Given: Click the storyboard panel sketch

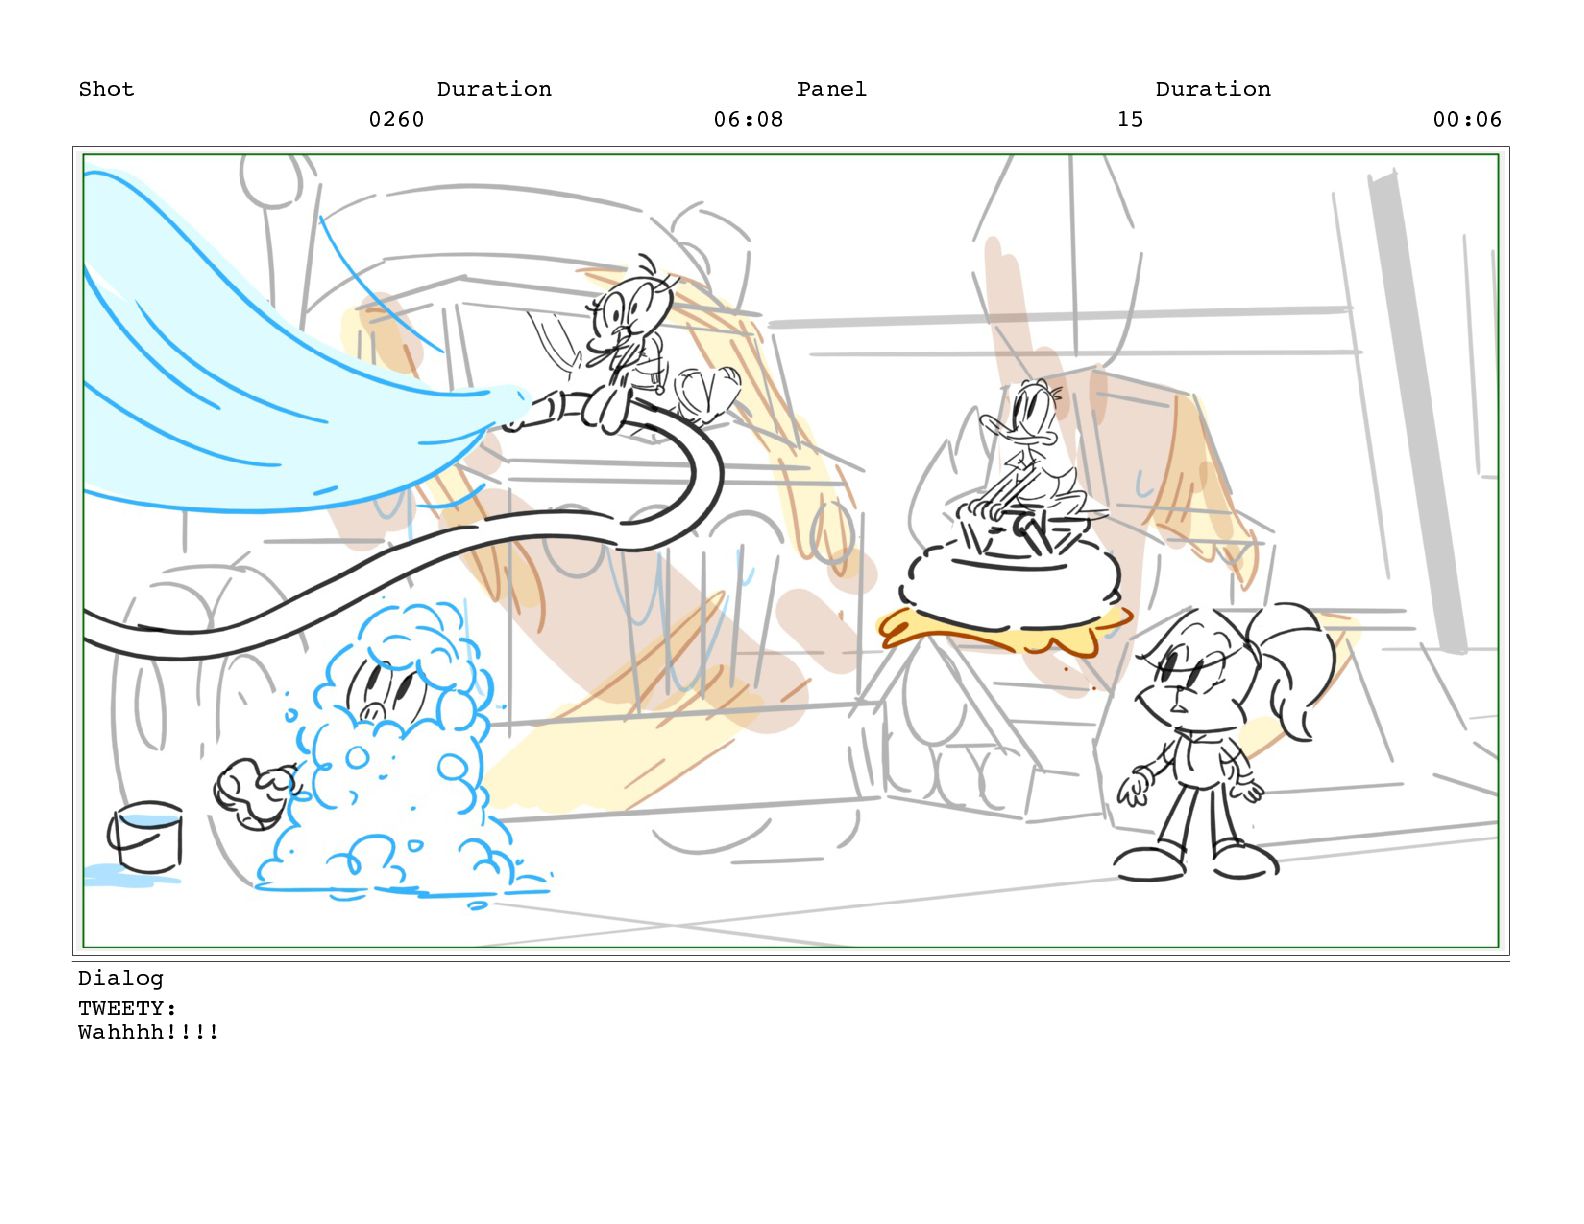Looking at the screenshot, I should [790, 551].
